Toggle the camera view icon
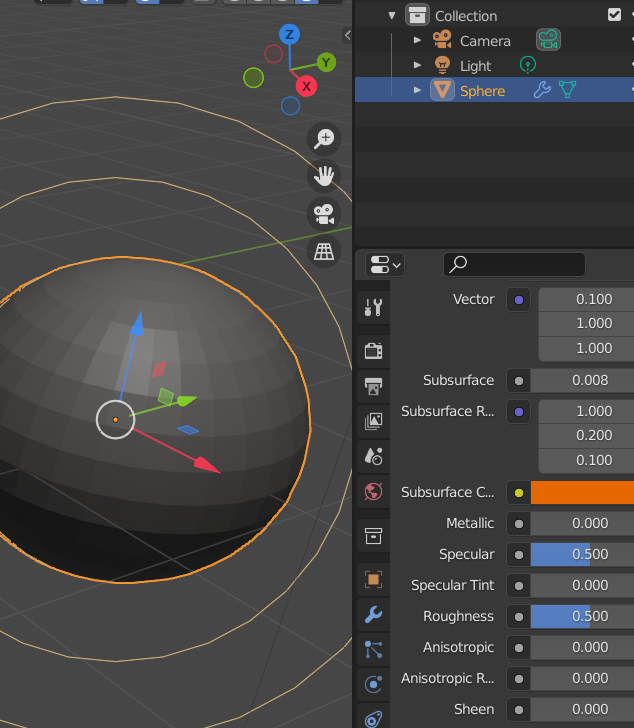This screenshot has height=728, width=634. (x=324, y=214)
